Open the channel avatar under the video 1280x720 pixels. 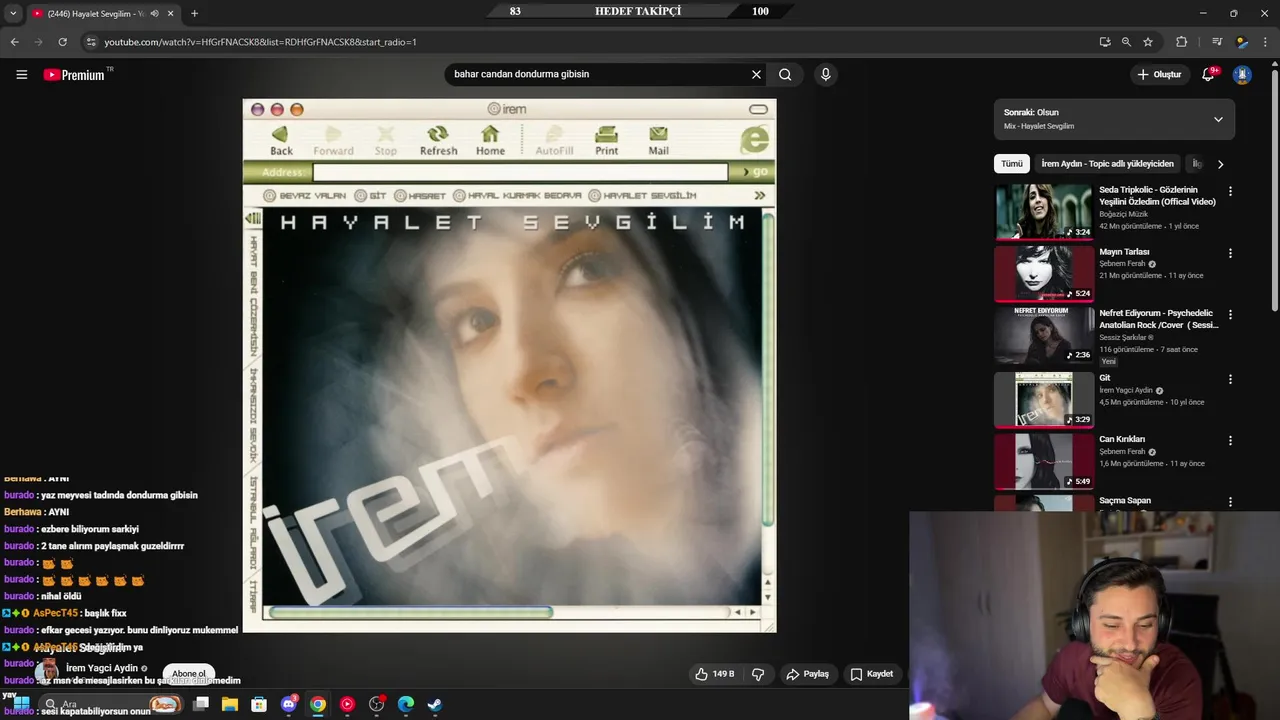click(x=47, y=670)
